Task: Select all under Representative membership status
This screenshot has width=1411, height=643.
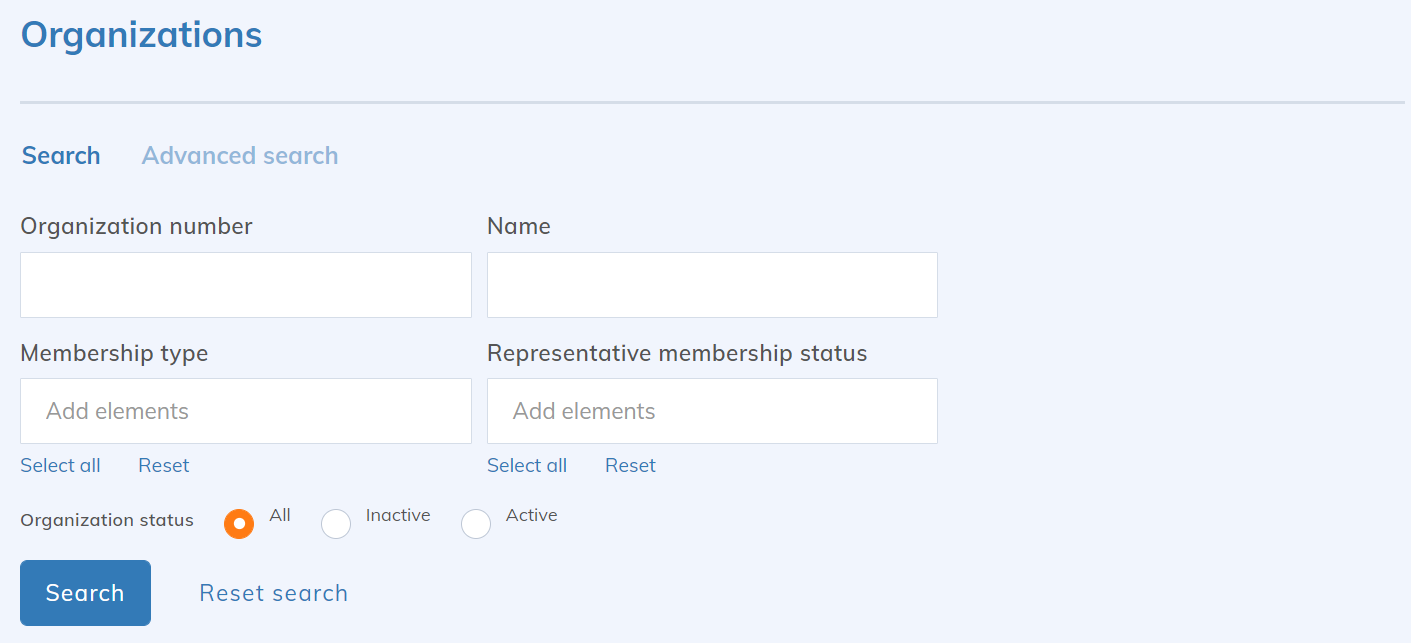Action: pos(527,466)
